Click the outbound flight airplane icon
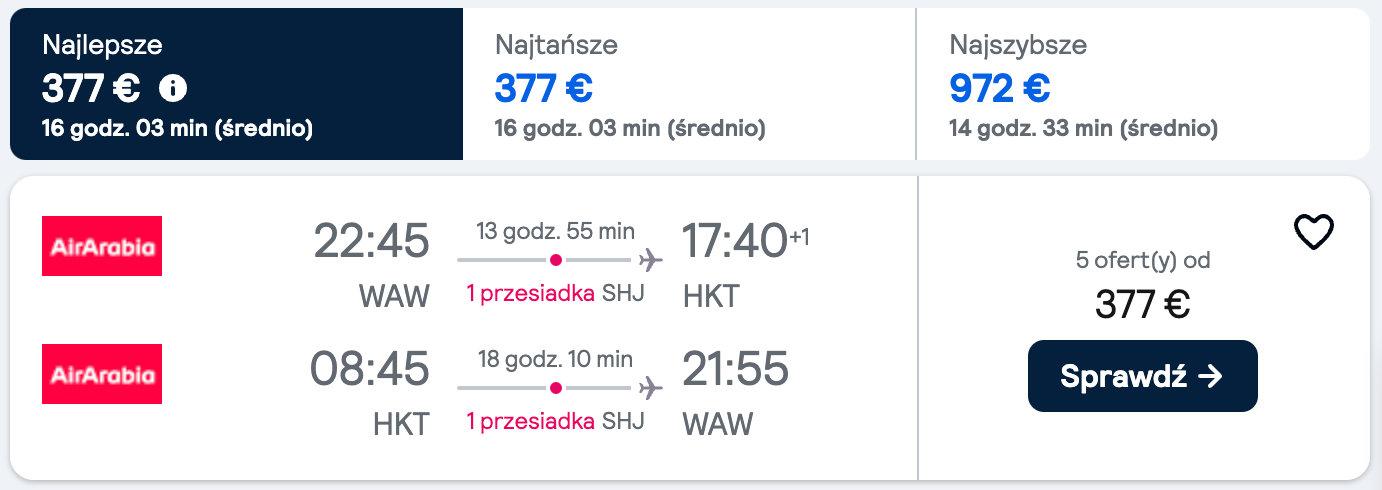This screenshot has width=1382, height=490. tap(650, 261)
